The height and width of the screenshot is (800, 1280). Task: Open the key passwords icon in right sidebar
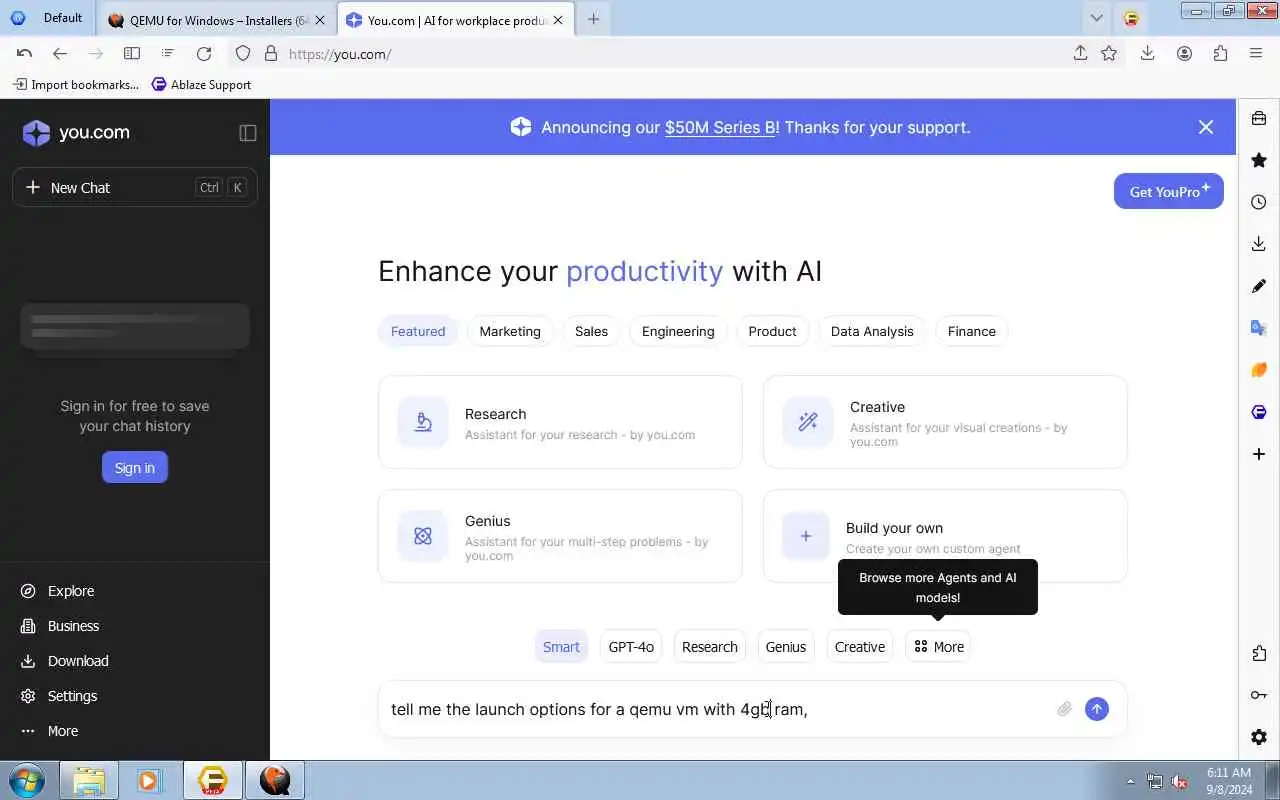pyautogui.click(x=1259, y=695)
